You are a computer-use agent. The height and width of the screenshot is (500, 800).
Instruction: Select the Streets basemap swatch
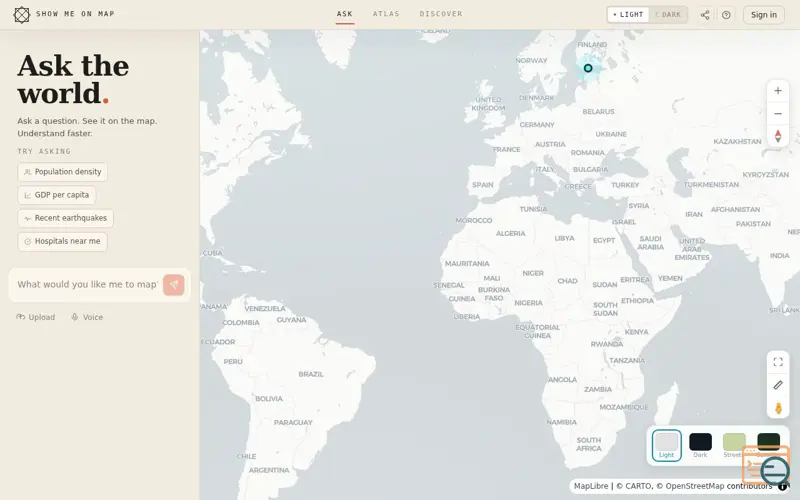pos(734,445)
